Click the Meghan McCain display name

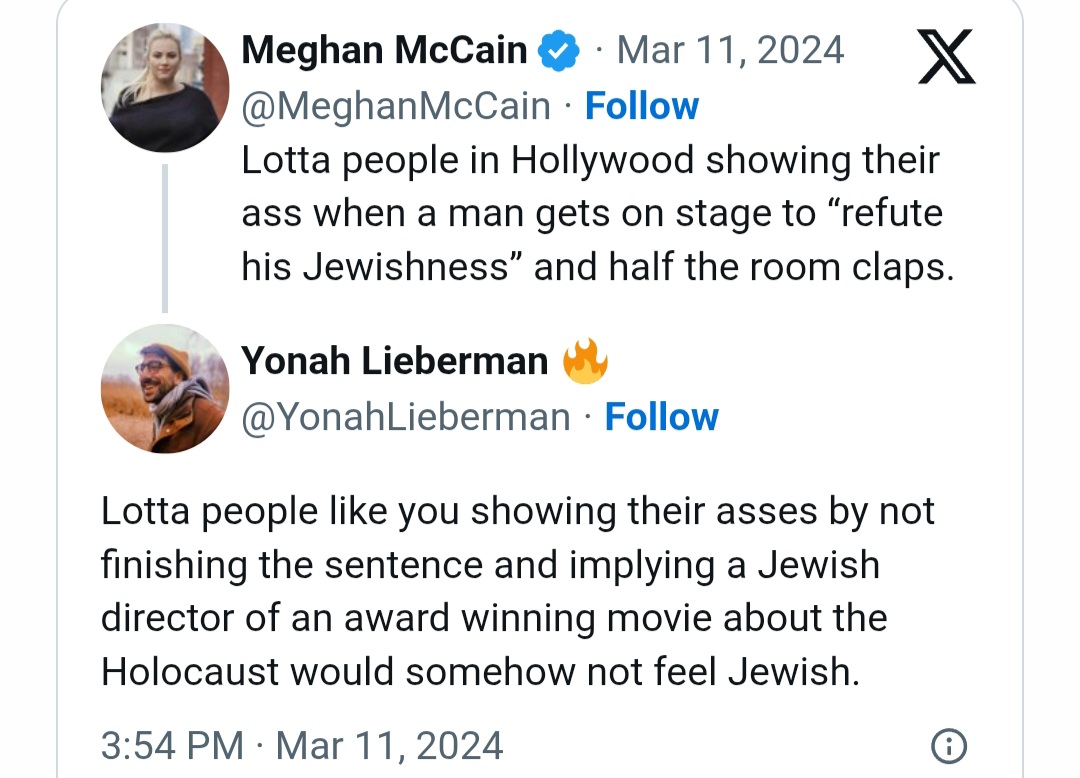click(x=384, y=50)
